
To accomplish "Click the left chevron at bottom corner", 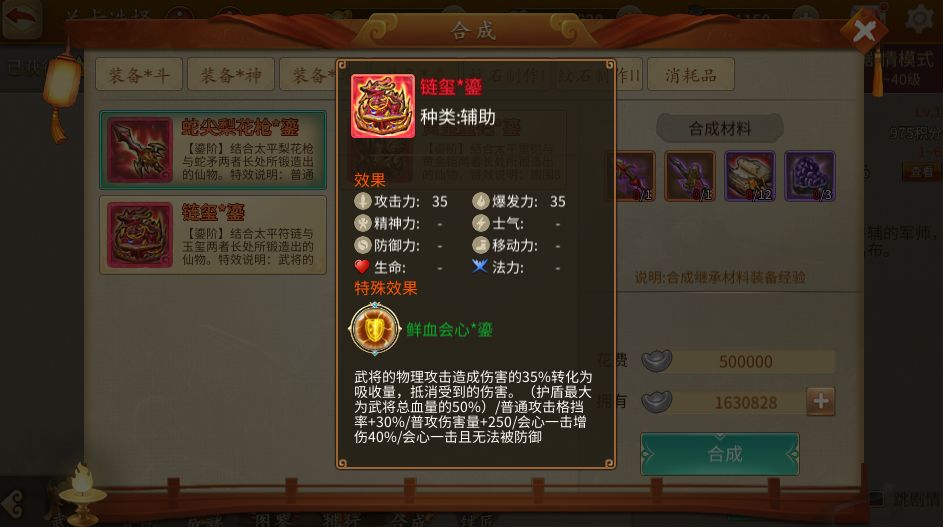I will click(13, 503).
